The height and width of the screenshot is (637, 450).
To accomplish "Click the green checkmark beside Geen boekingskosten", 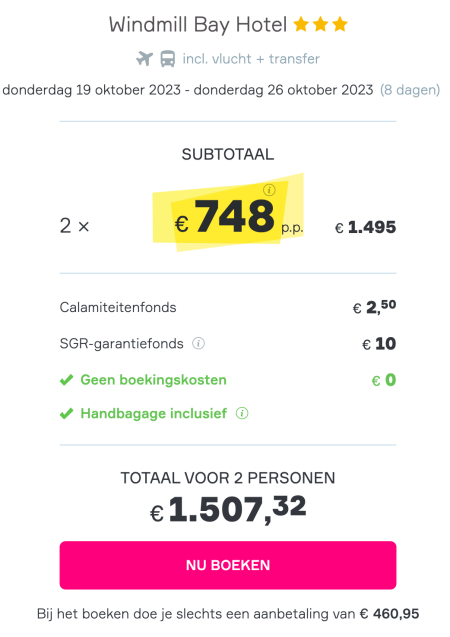I will (x=67, y=380).
